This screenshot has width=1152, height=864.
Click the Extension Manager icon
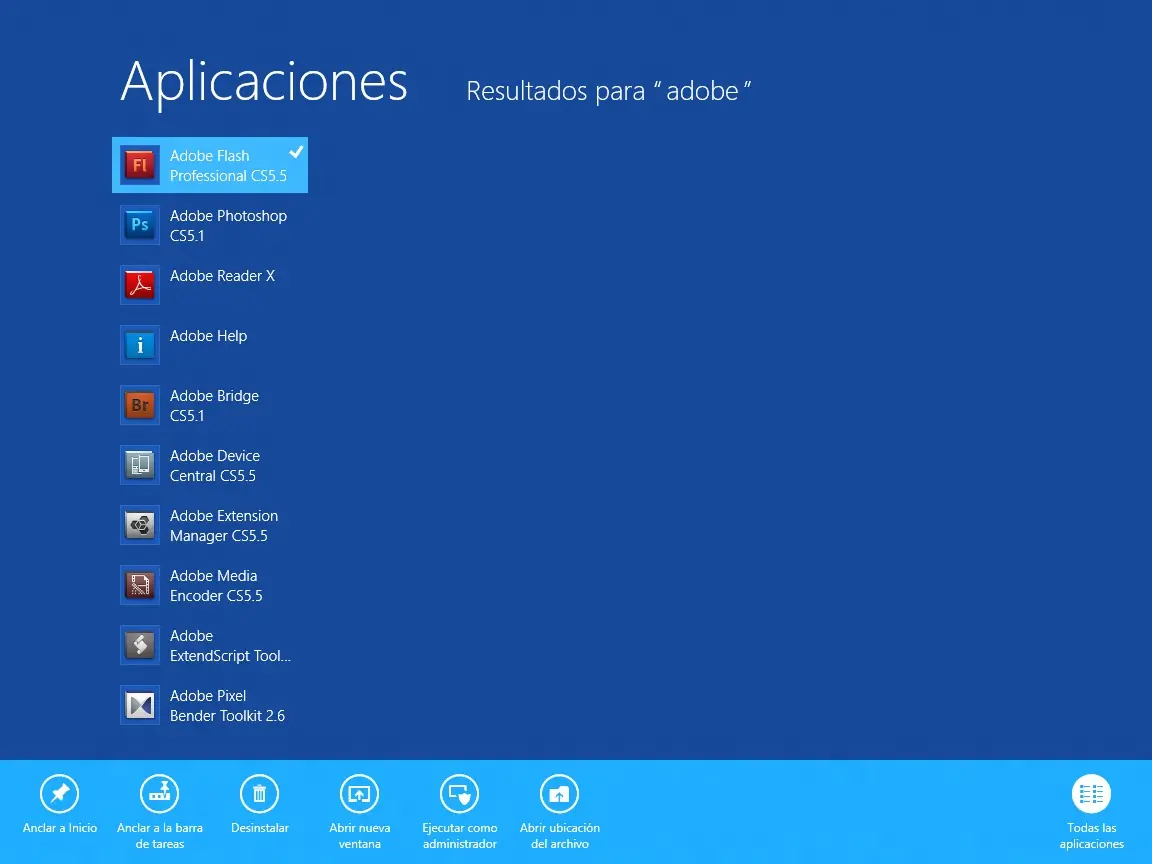[140, 525]
